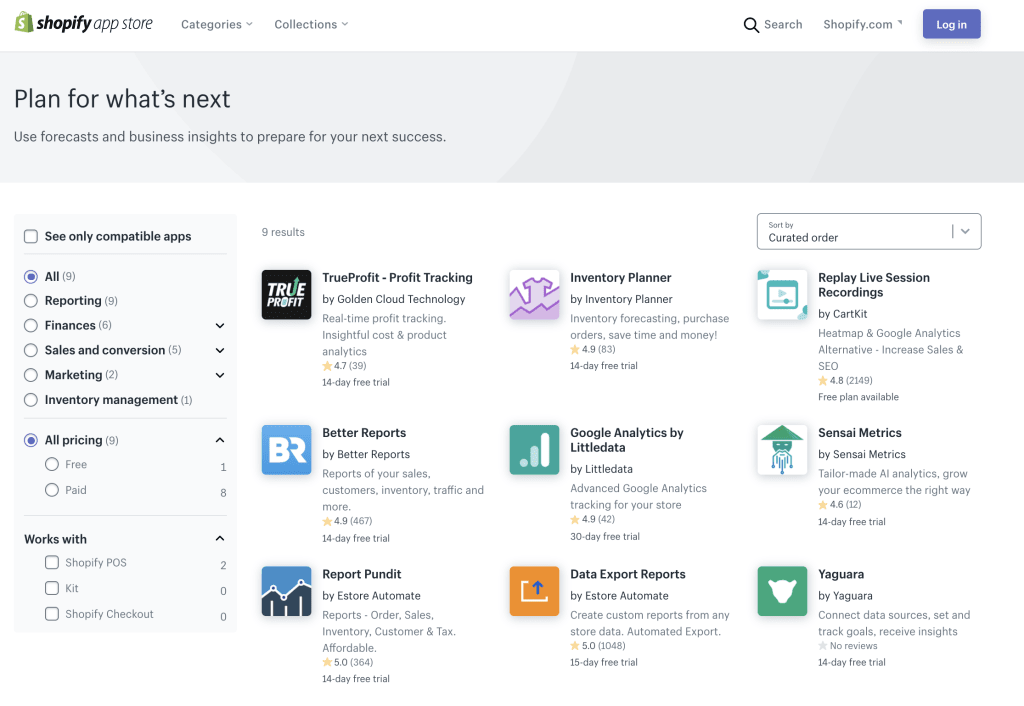Click the Shopify app store logo
The image size is (1024, 706).
tap(84, 24)
